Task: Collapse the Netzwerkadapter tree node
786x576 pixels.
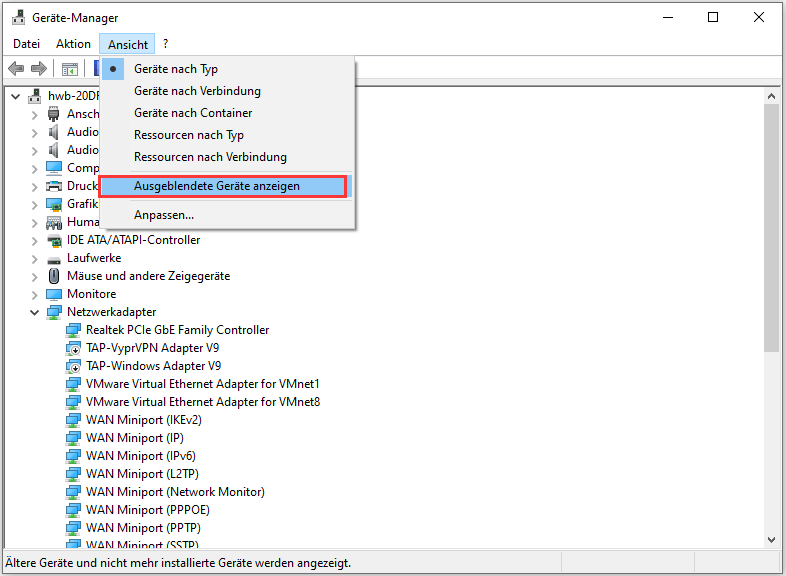Action: click(35, 312)
